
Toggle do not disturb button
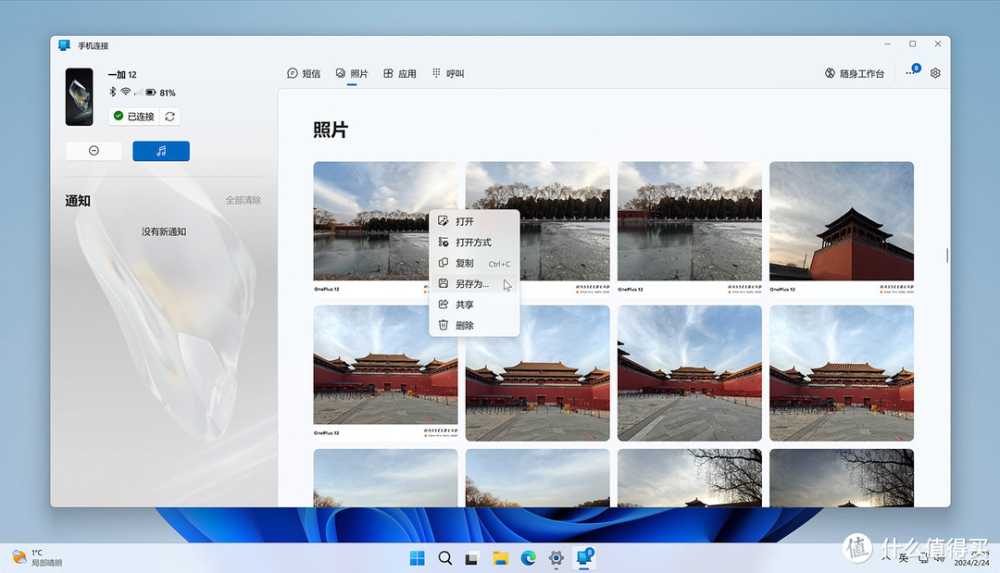(x=94, y=151)
